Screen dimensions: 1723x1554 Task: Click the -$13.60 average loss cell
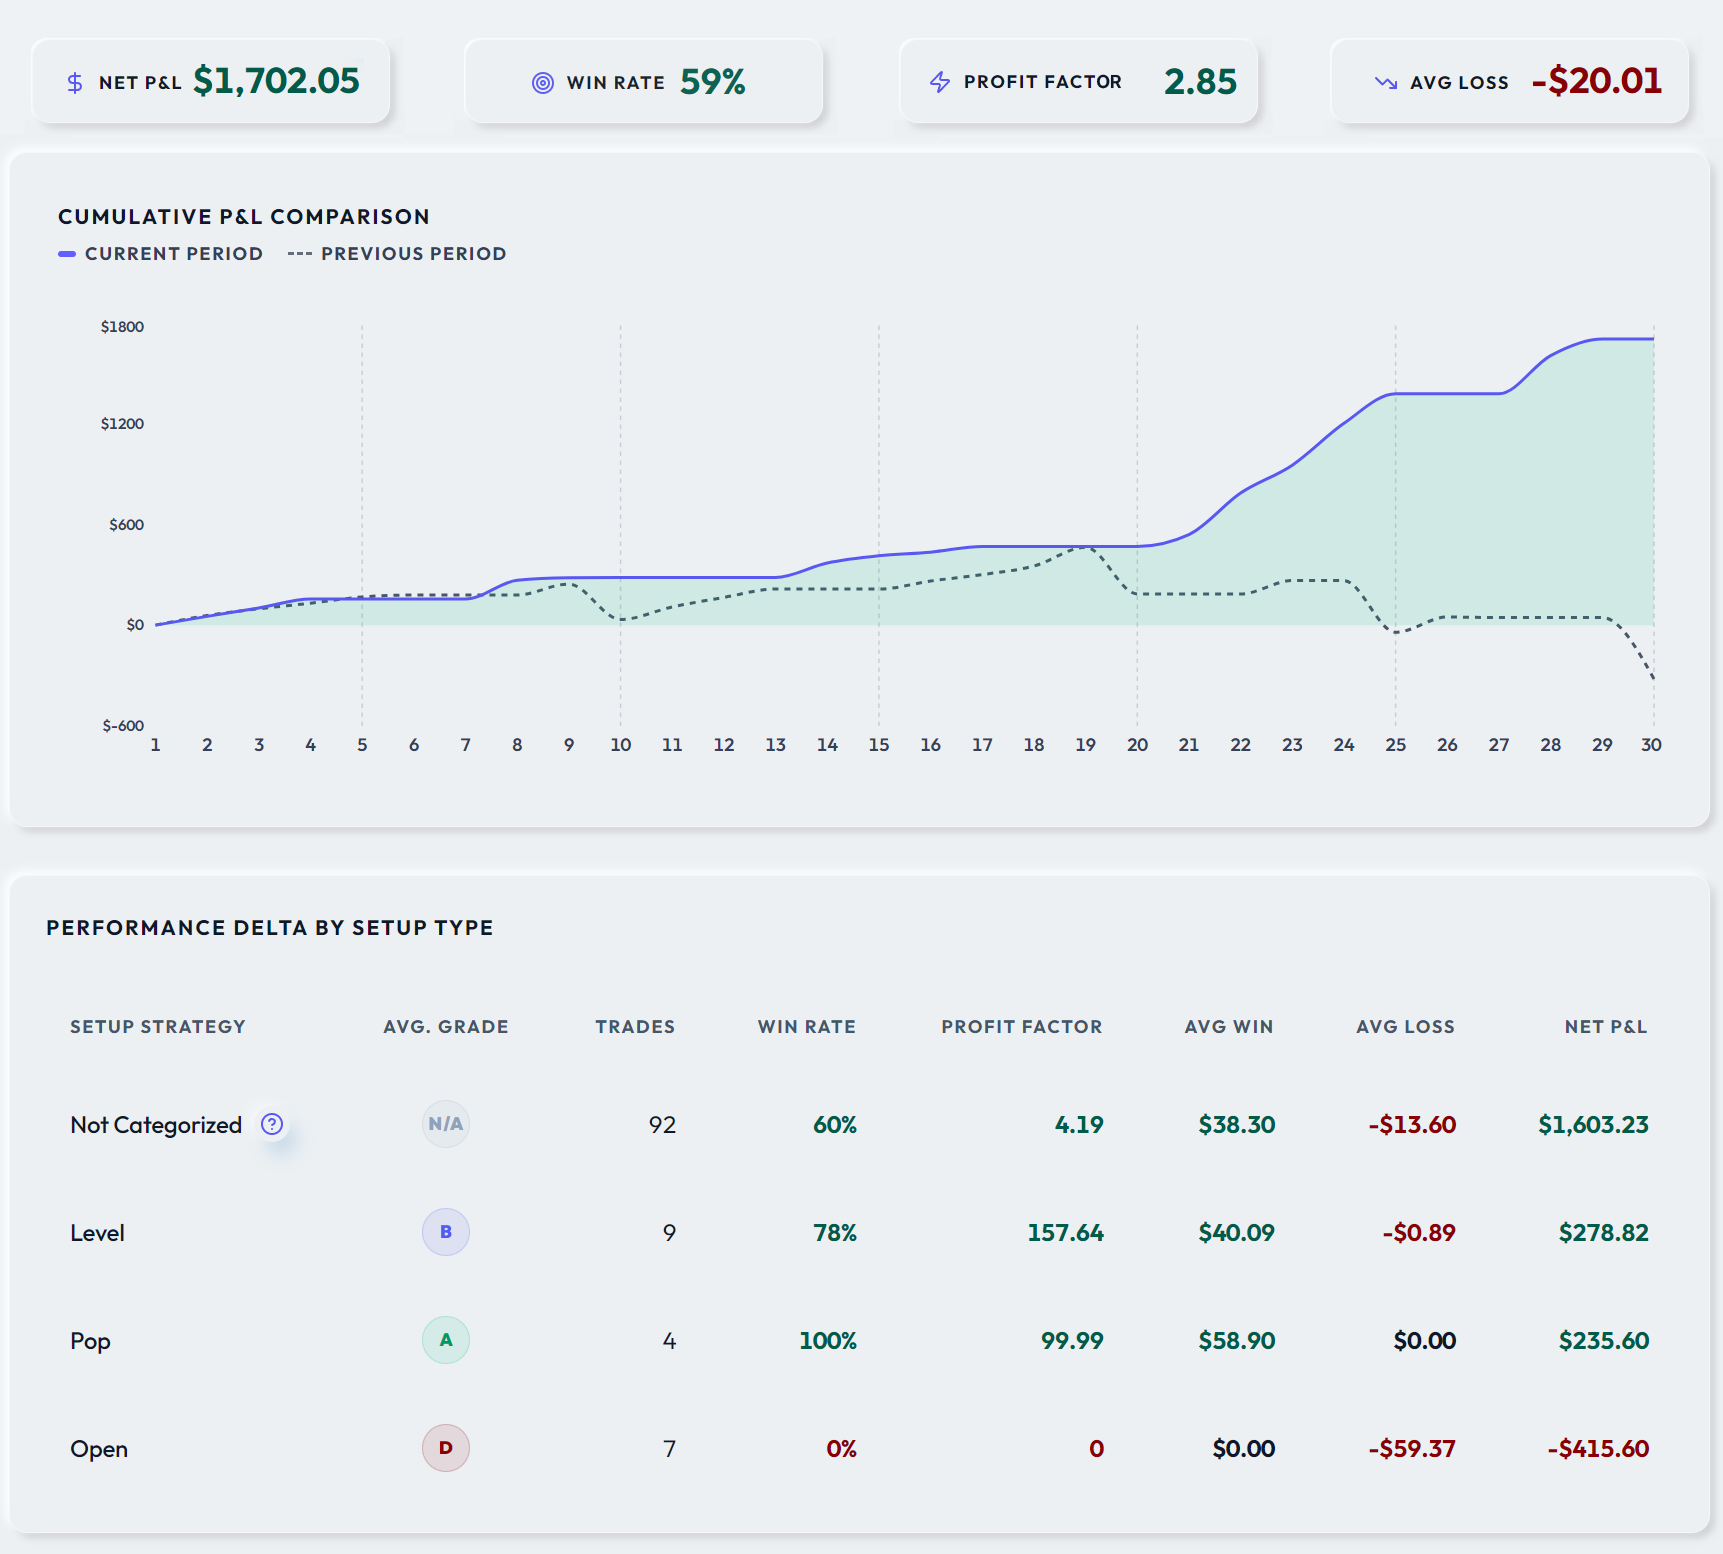tap(1412, 1125)
